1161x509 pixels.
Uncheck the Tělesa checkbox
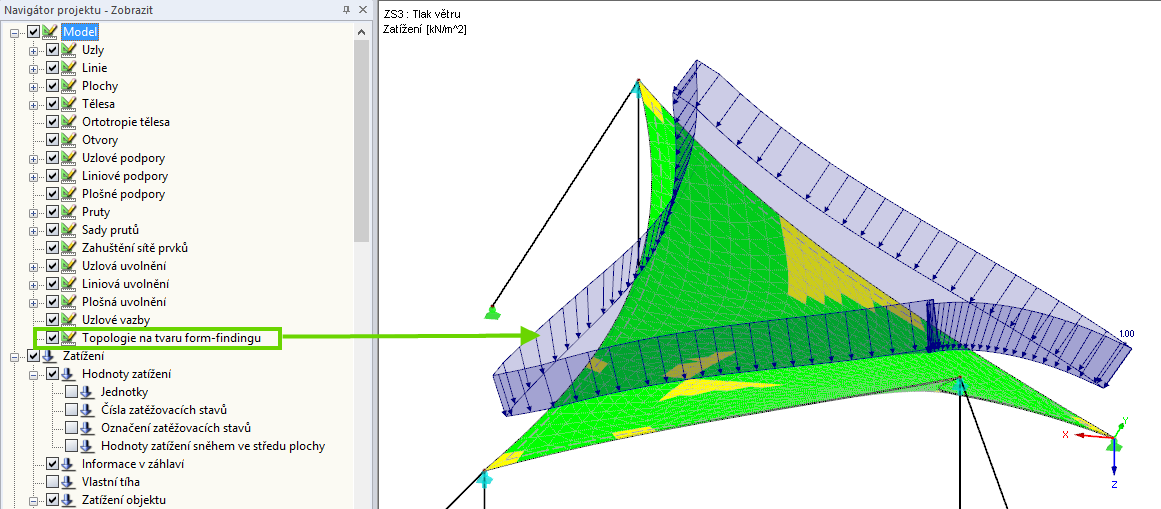pyautogui.click(x=53, y=104)
